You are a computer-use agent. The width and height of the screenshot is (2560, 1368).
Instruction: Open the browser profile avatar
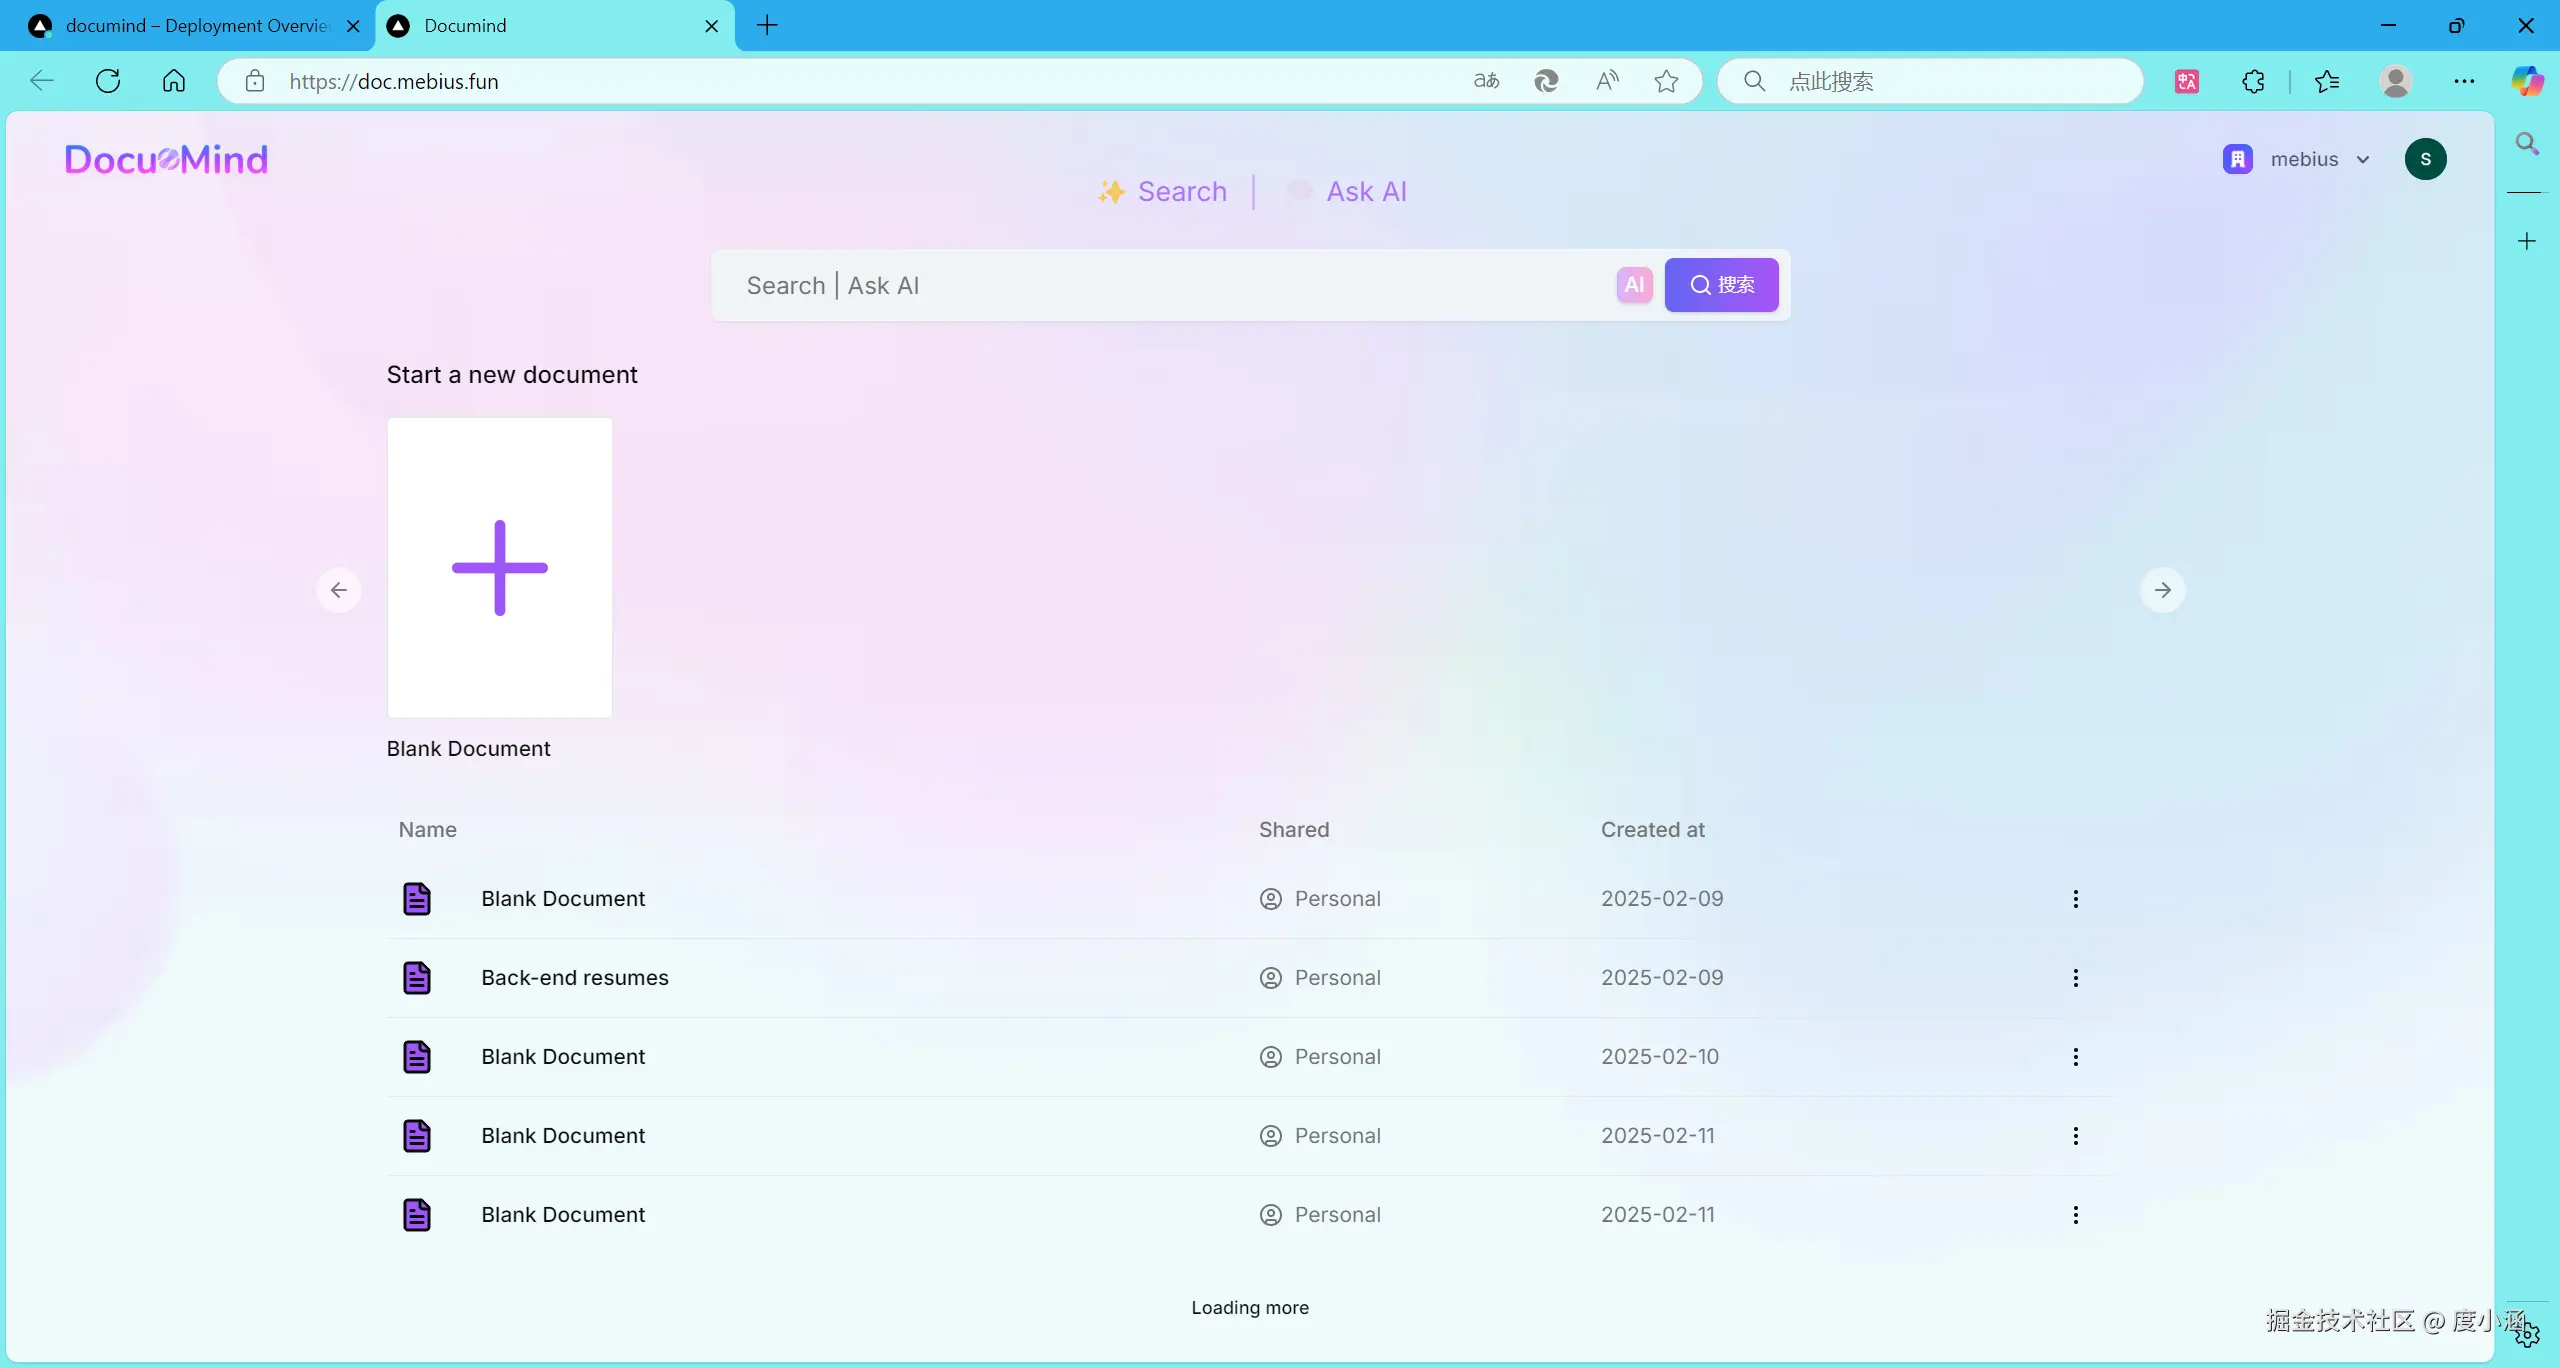pyautogui.click(x=2396, y=81)
